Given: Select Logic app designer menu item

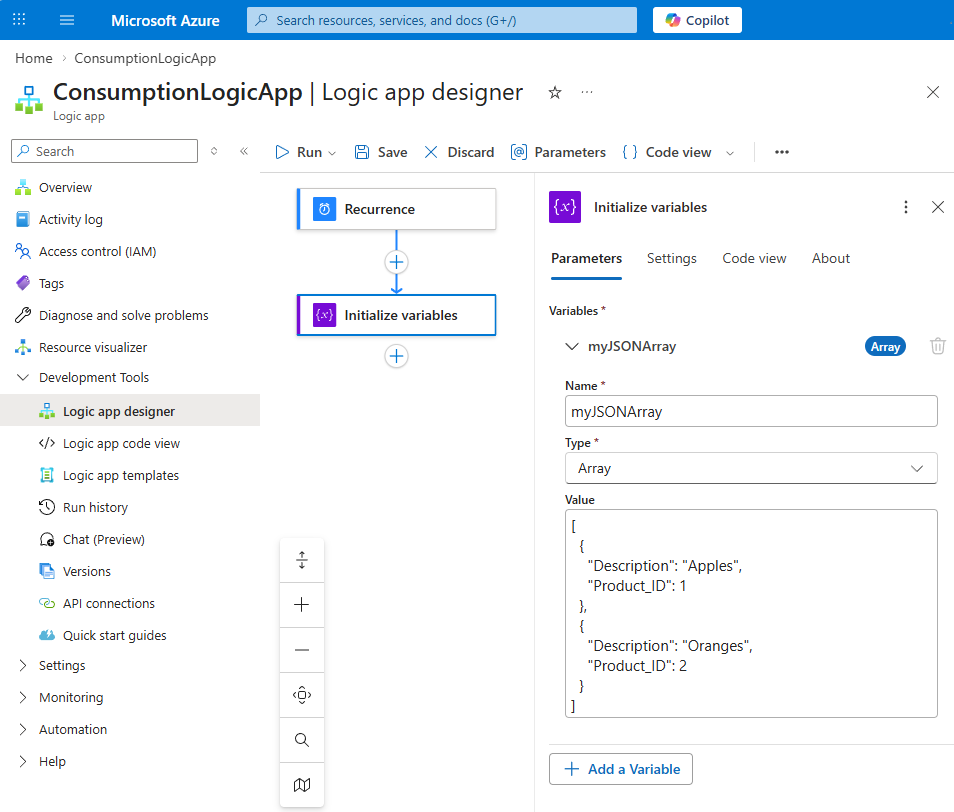Looking at the screenshot, I should point(119,411).
